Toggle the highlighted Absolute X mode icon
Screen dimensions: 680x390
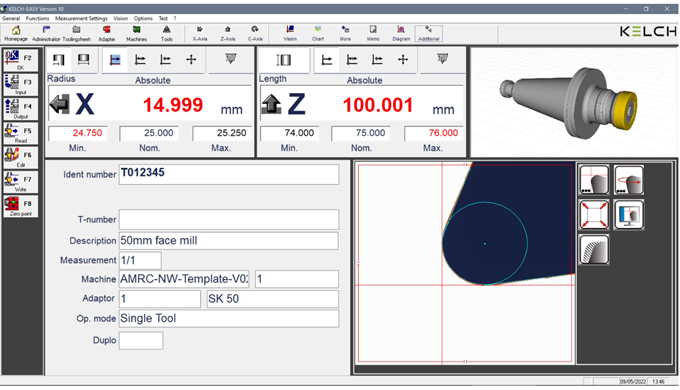coord(115,59)
